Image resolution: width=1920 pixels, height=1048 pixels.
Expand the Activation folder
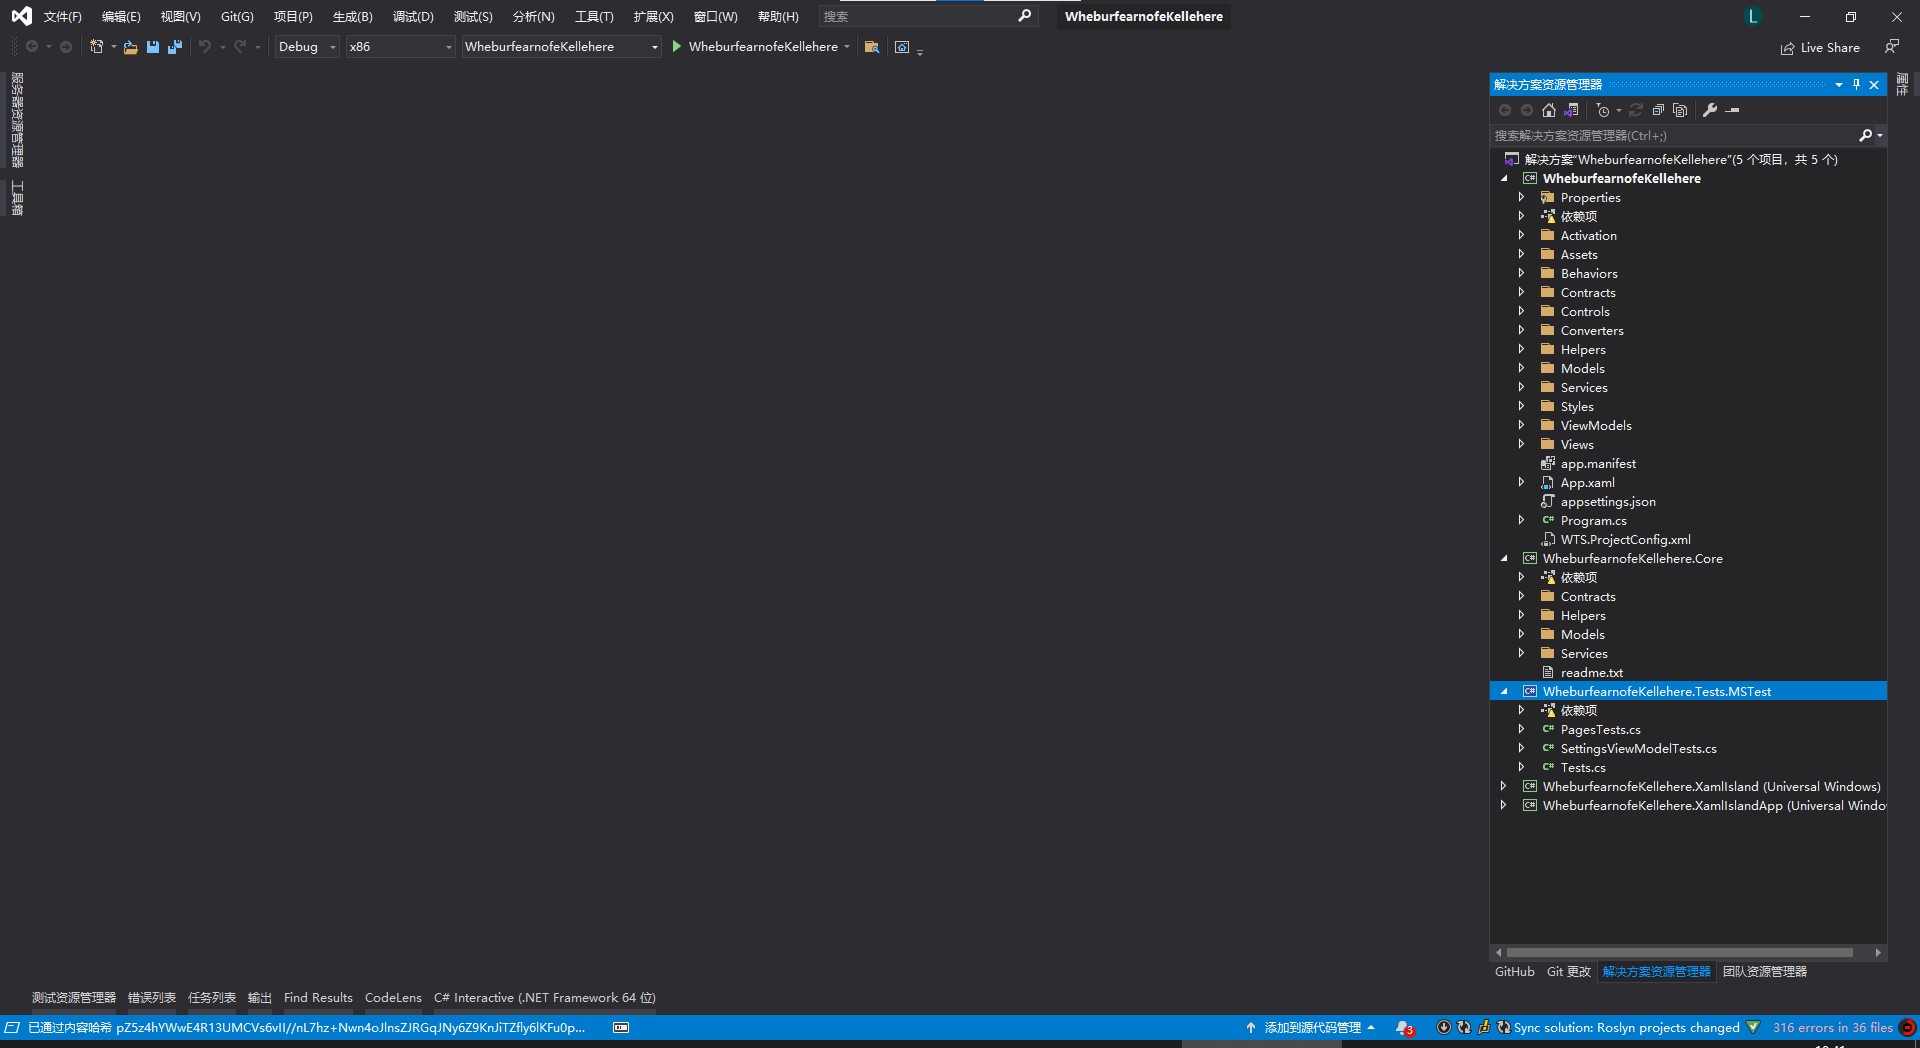click(1522, 235)
